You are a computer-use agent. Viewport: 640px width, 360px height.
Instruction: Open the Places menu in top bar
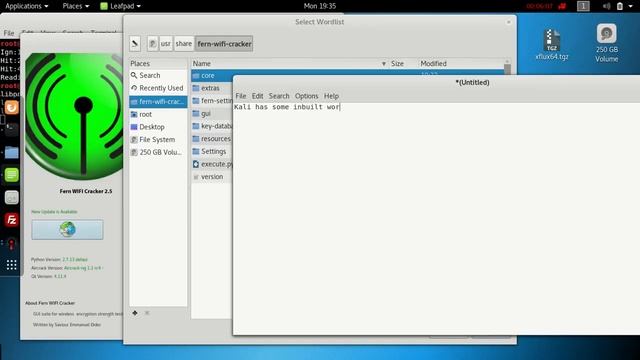76,6
